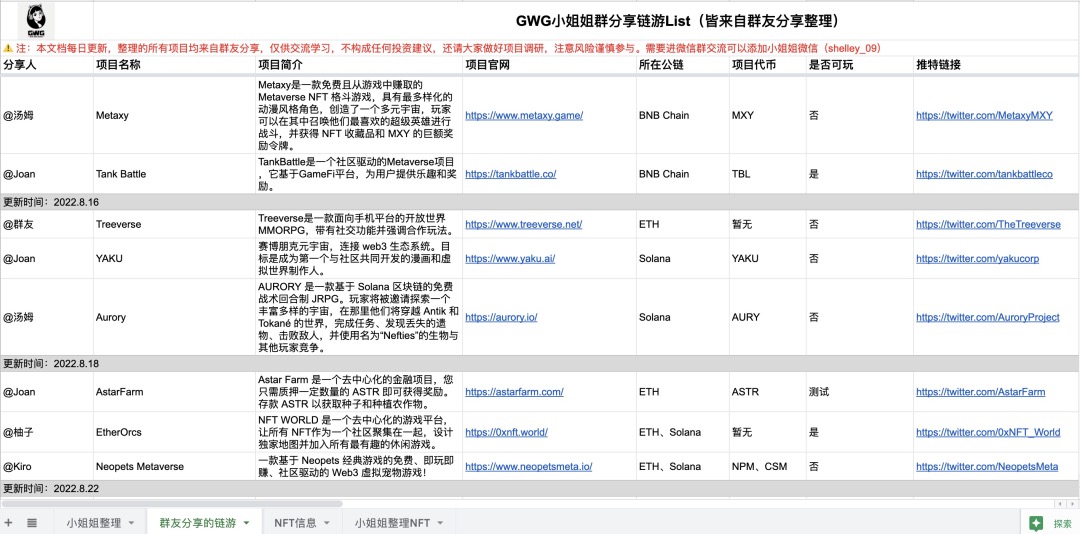Open the metaxy.game website link
The image size is (1080, 534).
[x=524, y=116]
